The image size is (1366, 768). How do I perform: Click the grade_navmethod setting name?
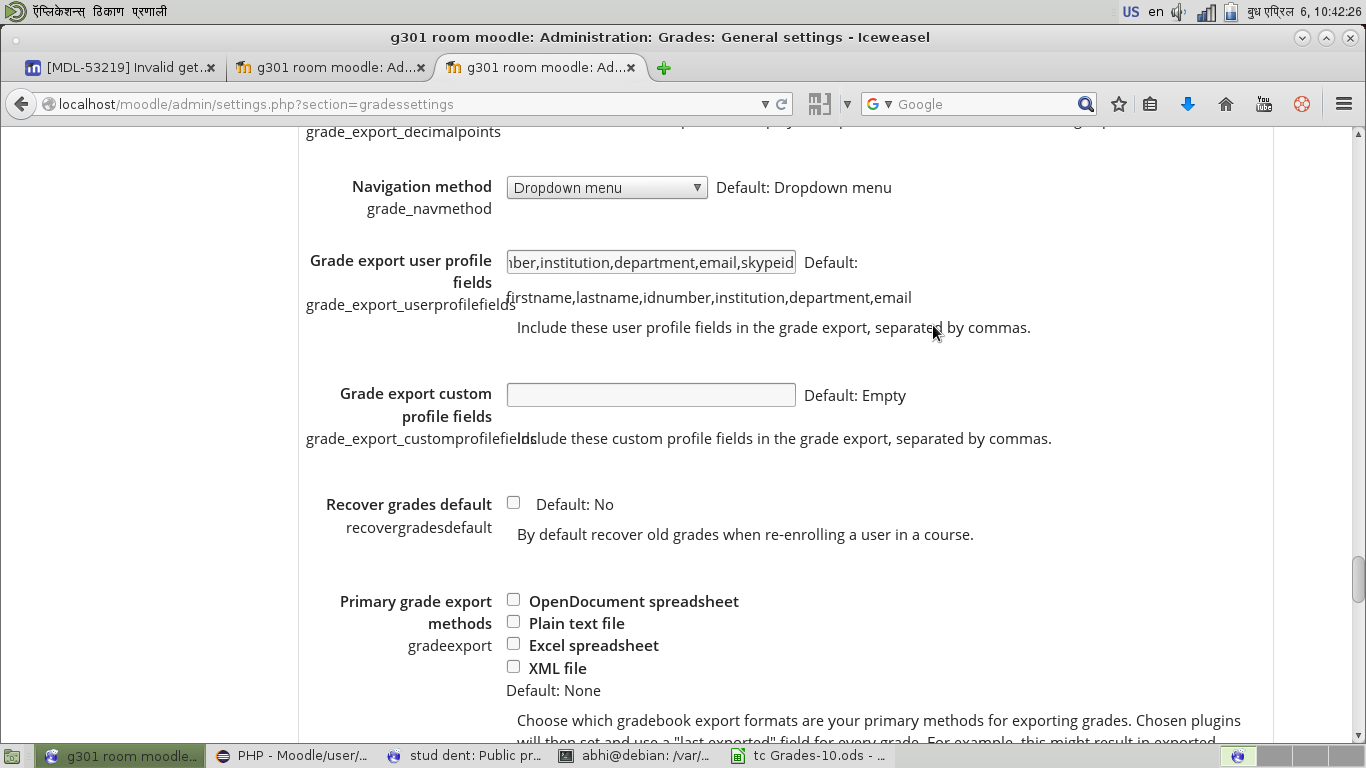429,209
